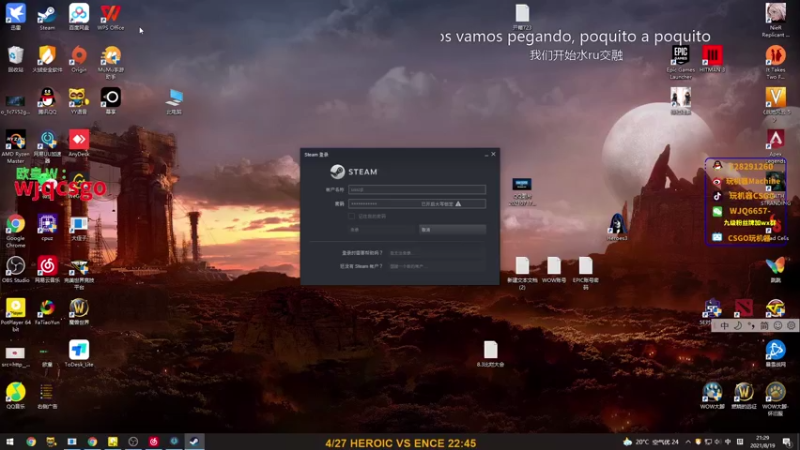
Task: Open the weather 20°C widget on taskbar
Action: (x=651, y=442)
